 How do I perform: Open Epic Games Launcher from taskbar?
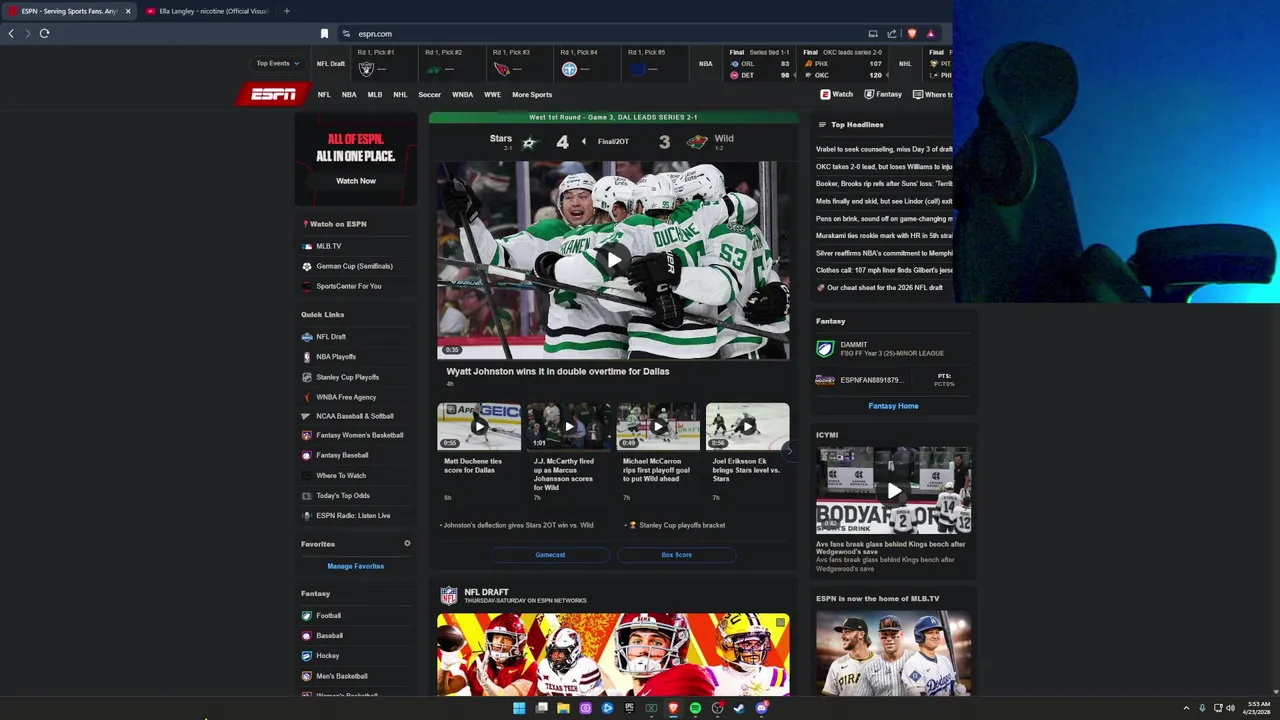click(629, 708)
